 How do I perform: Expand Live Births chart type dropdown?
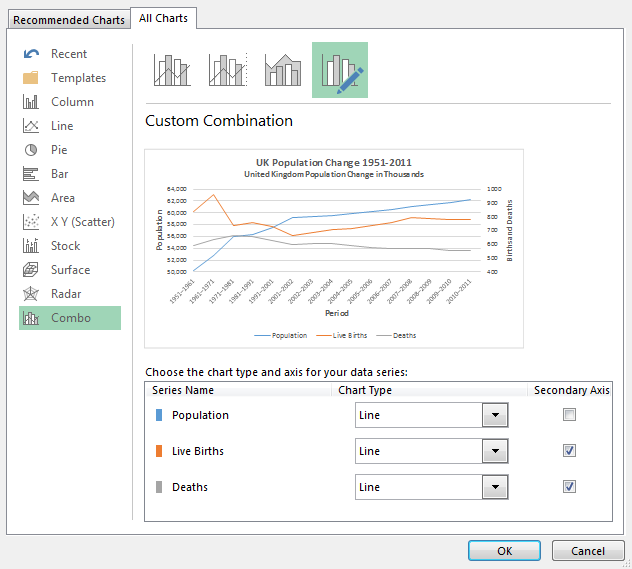click(495, 452)
